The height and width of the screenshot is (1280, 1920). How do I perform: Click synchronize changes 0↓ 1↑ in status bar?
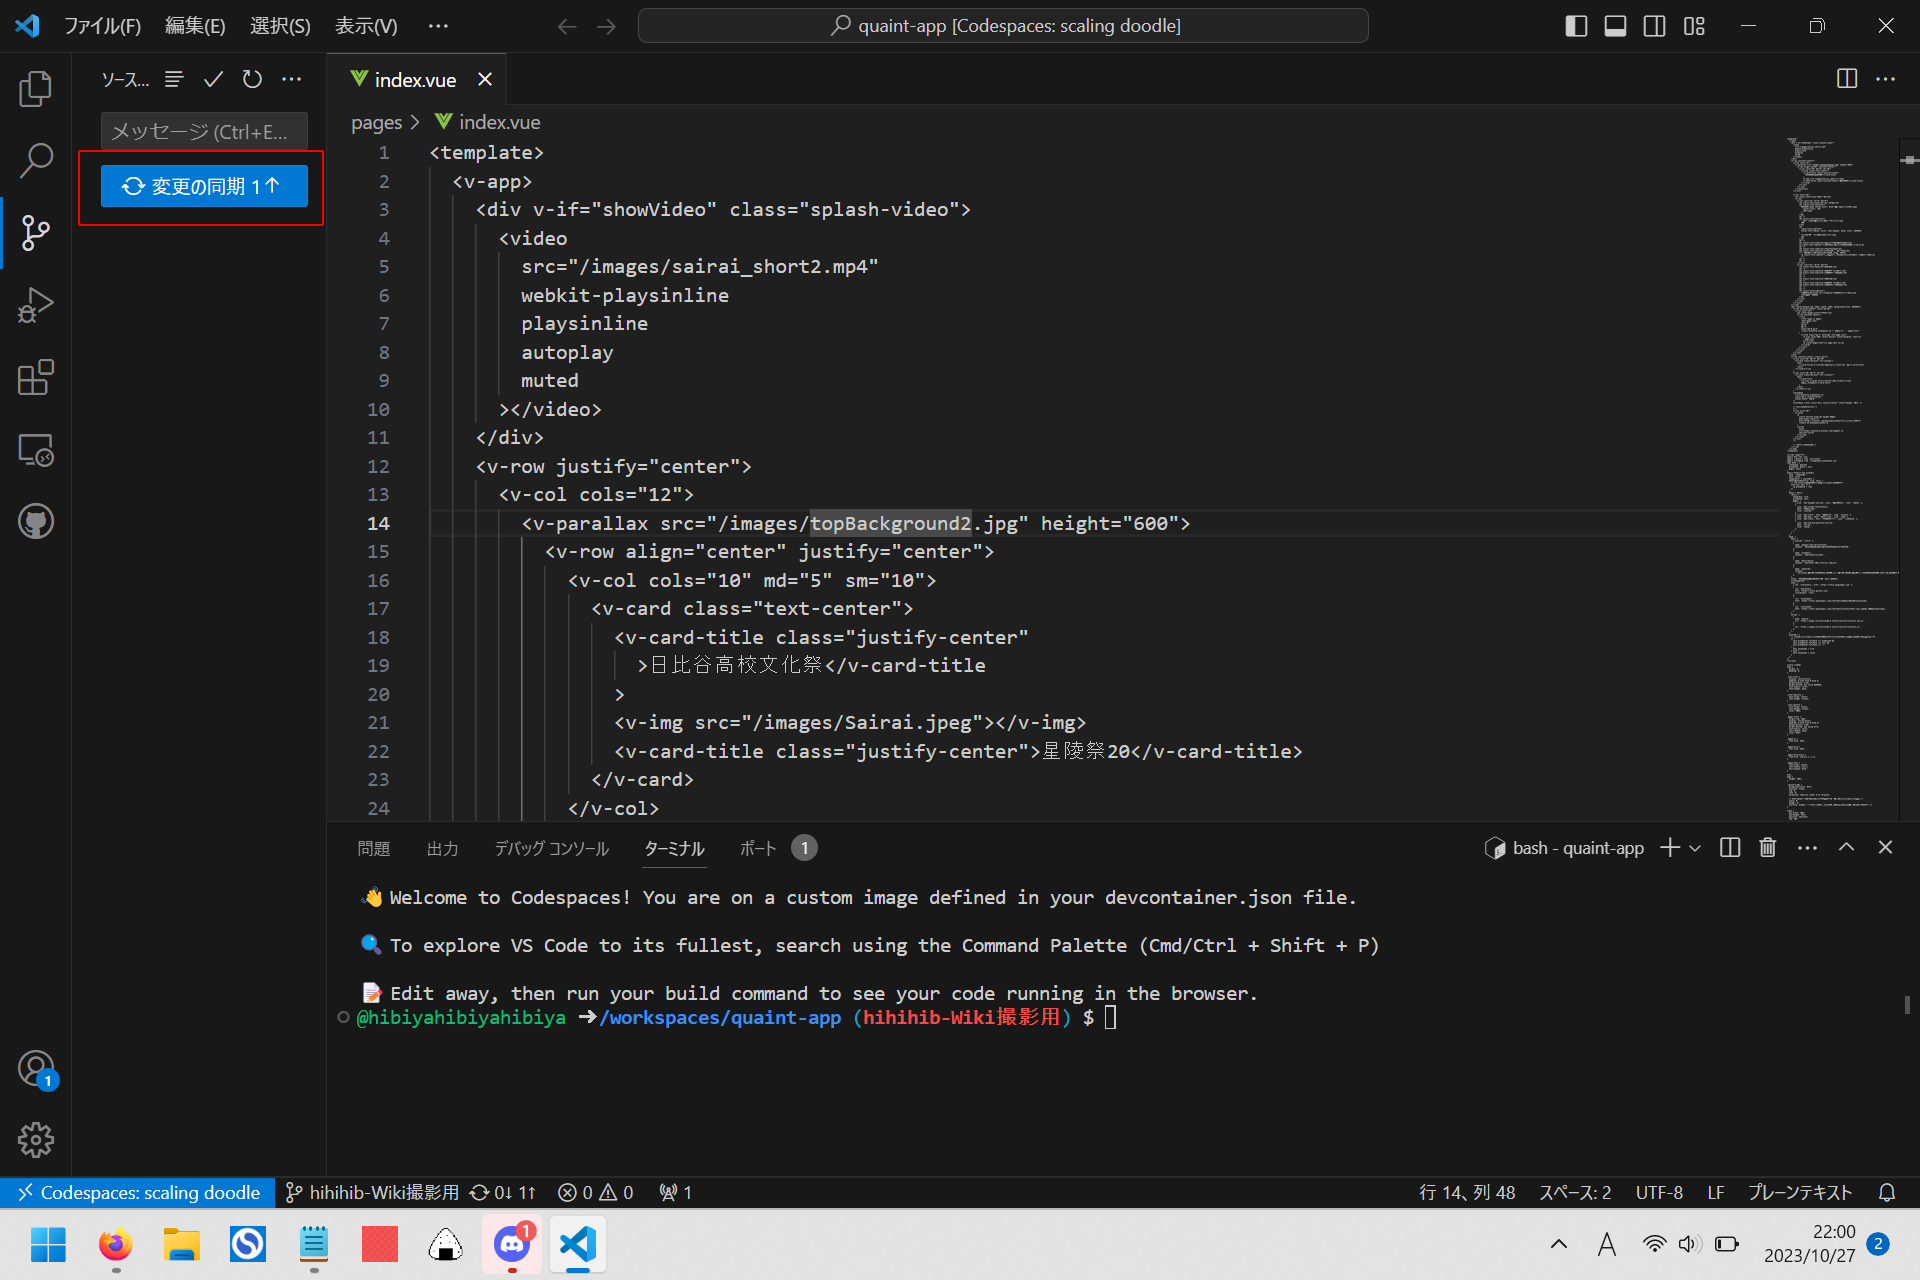point(503,1192)
